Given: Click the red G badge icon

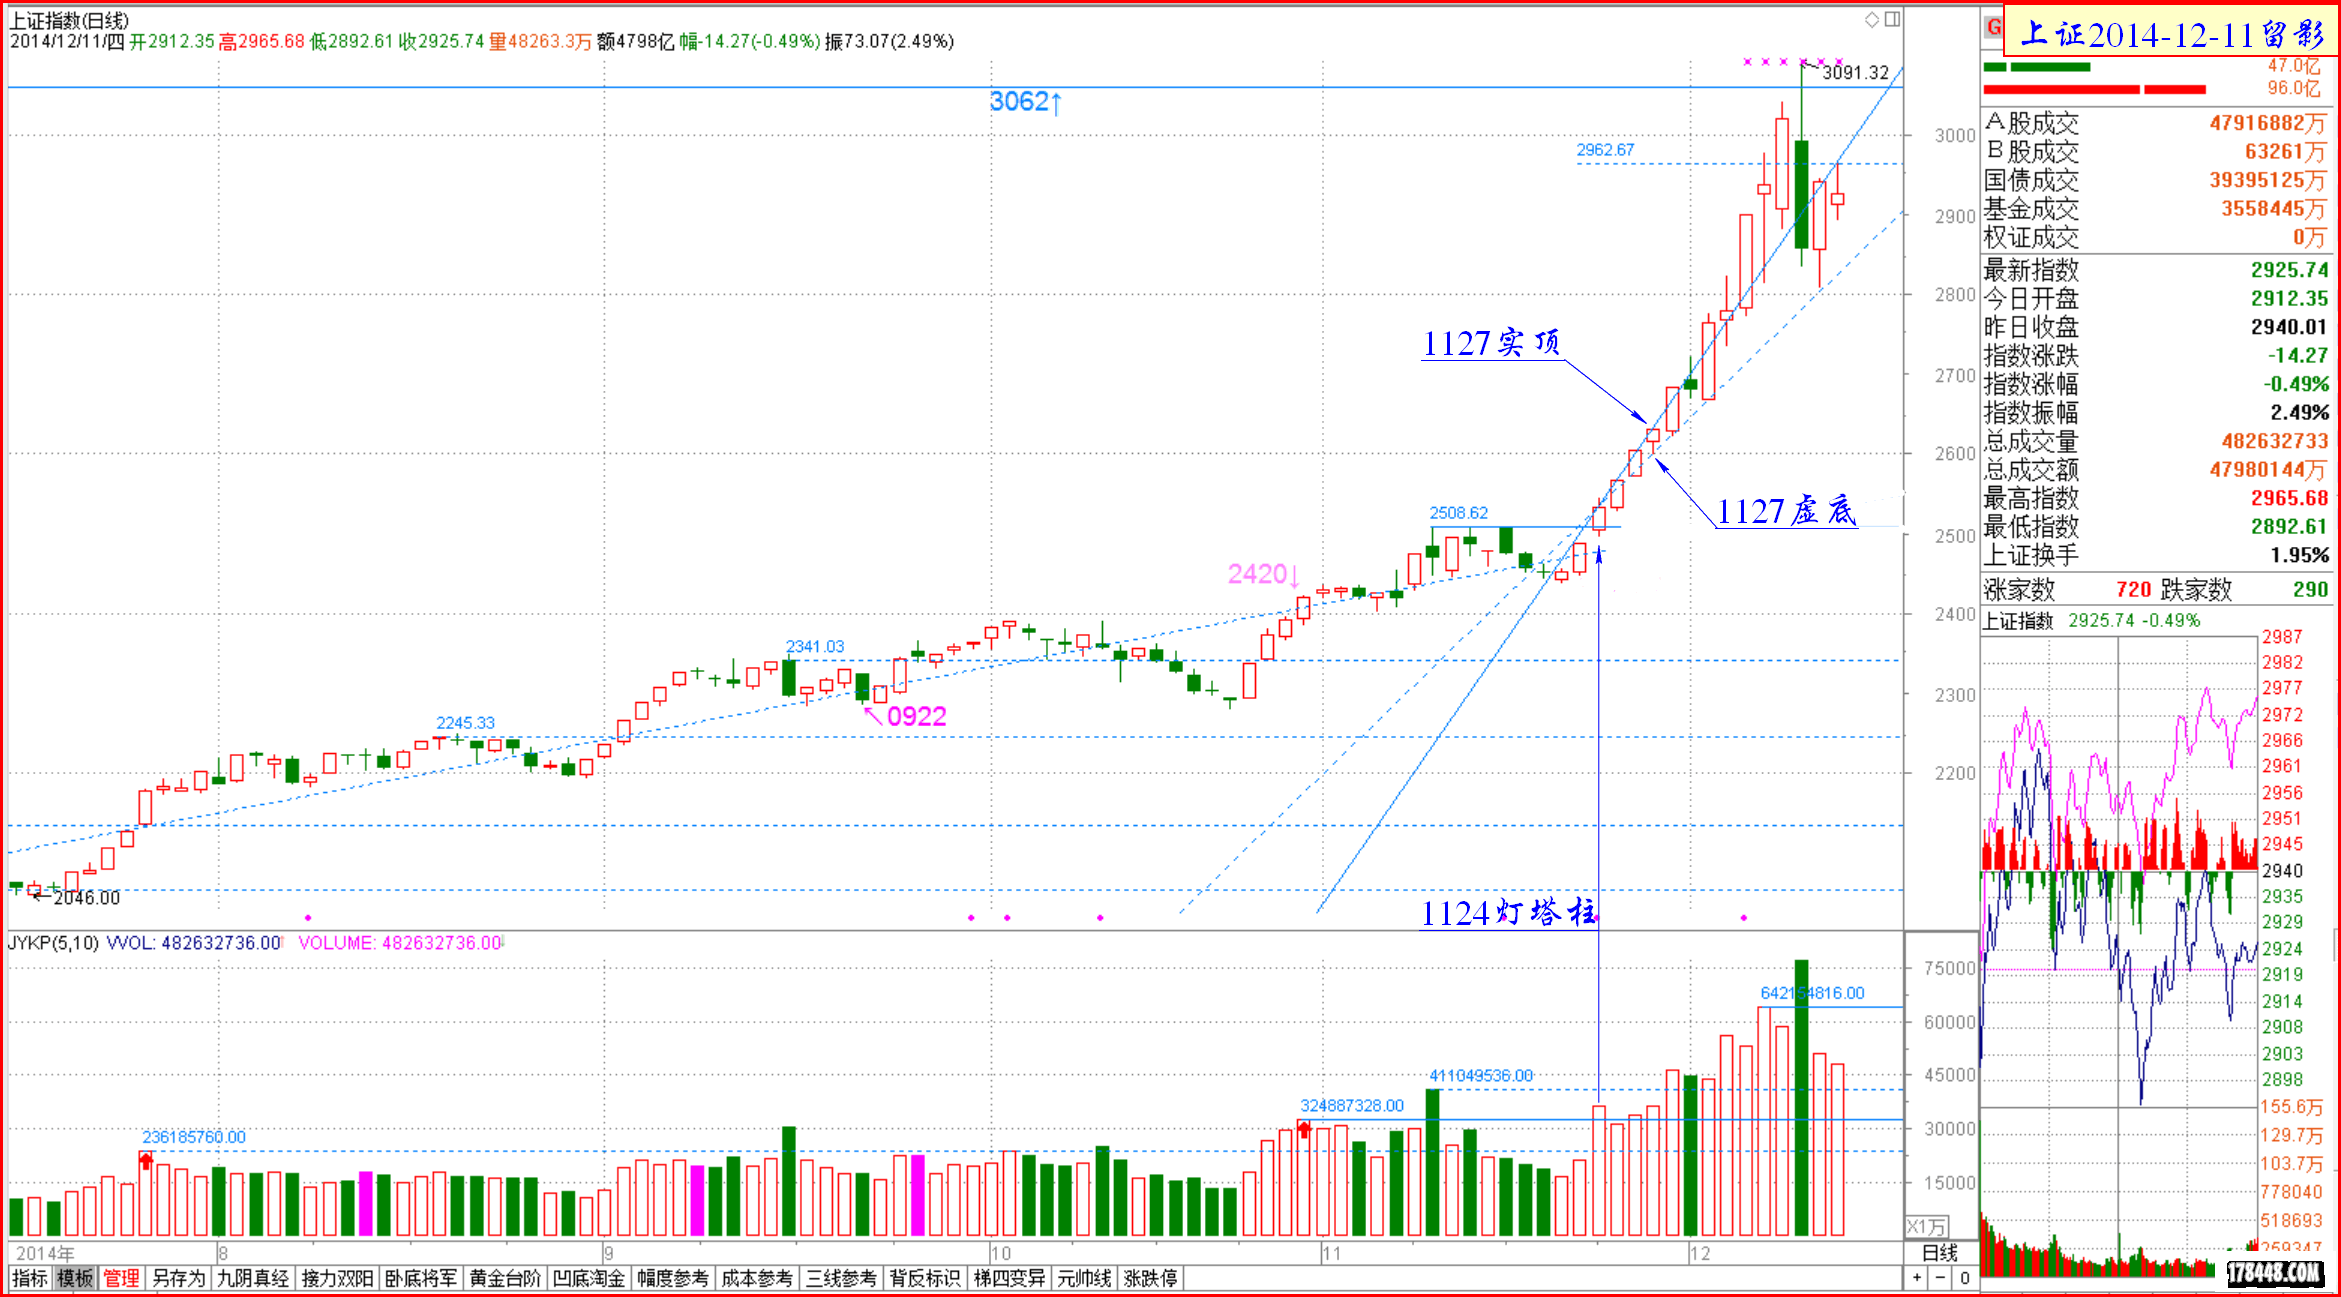Looking at the screenshot, I should click(1994, 27).
